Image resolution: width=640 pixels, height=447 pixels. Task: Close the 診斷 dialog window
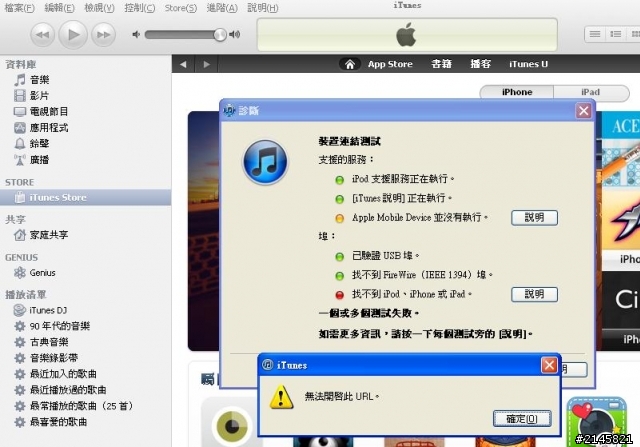click(583, 111)
